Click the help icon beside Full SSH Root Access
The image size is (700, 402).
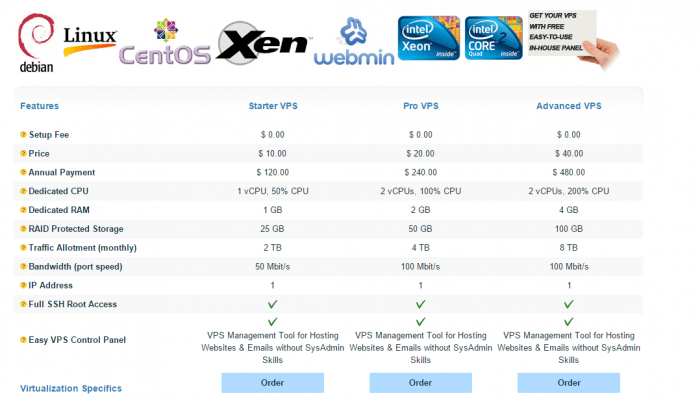click(x=23, y=304)
